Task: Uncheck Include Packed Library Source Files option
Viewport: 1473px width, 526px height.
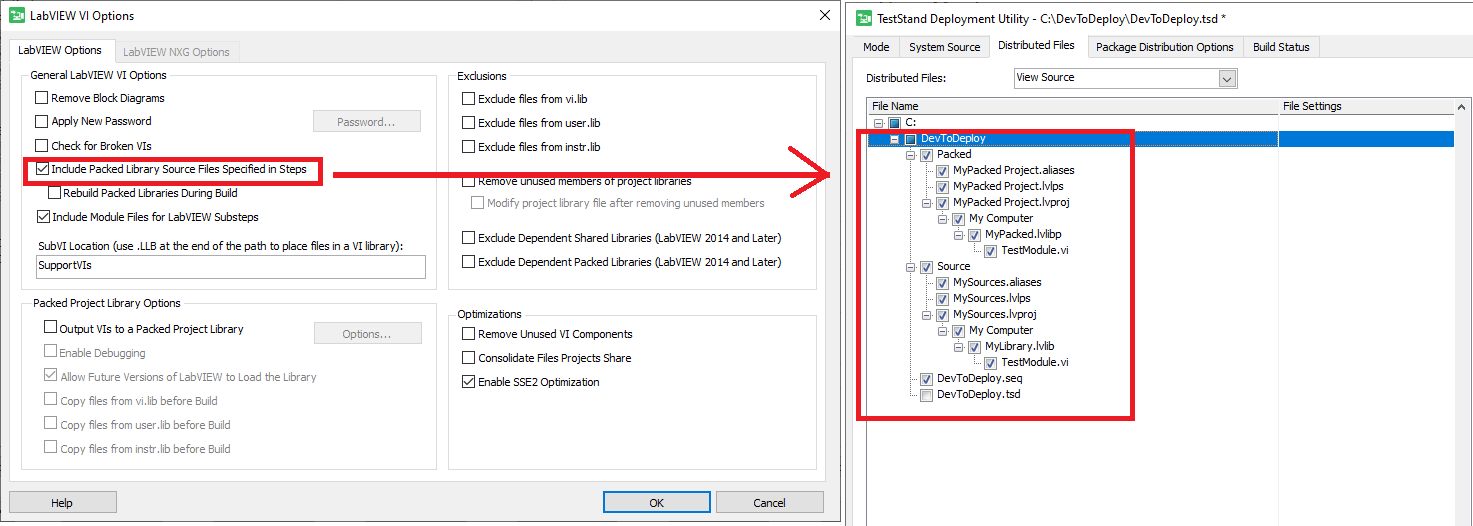Action: (x=42, y=169)
